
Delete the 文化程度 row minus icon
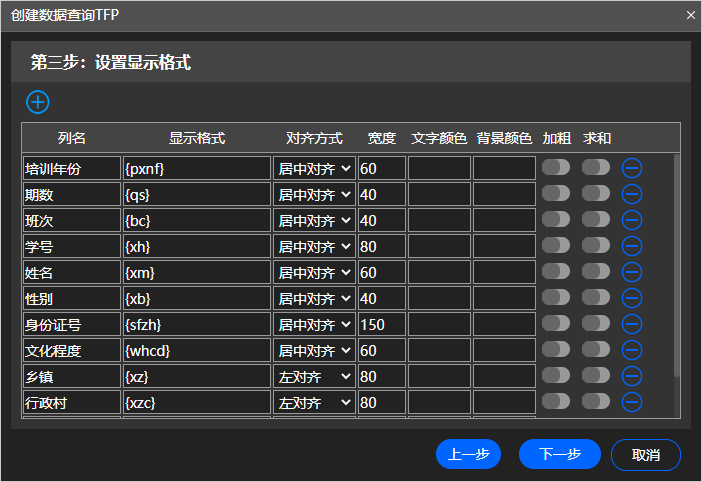[x=632, y=350]
